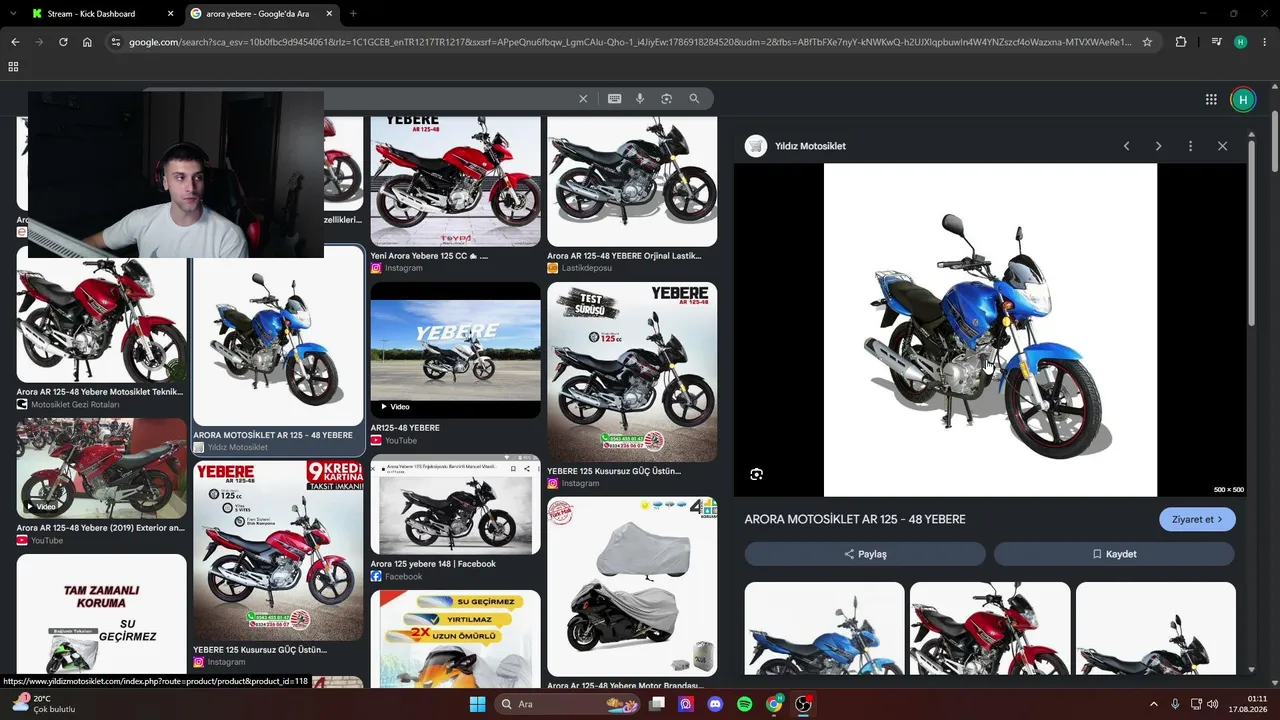Open the Chrome three-dot menu

1264,42
